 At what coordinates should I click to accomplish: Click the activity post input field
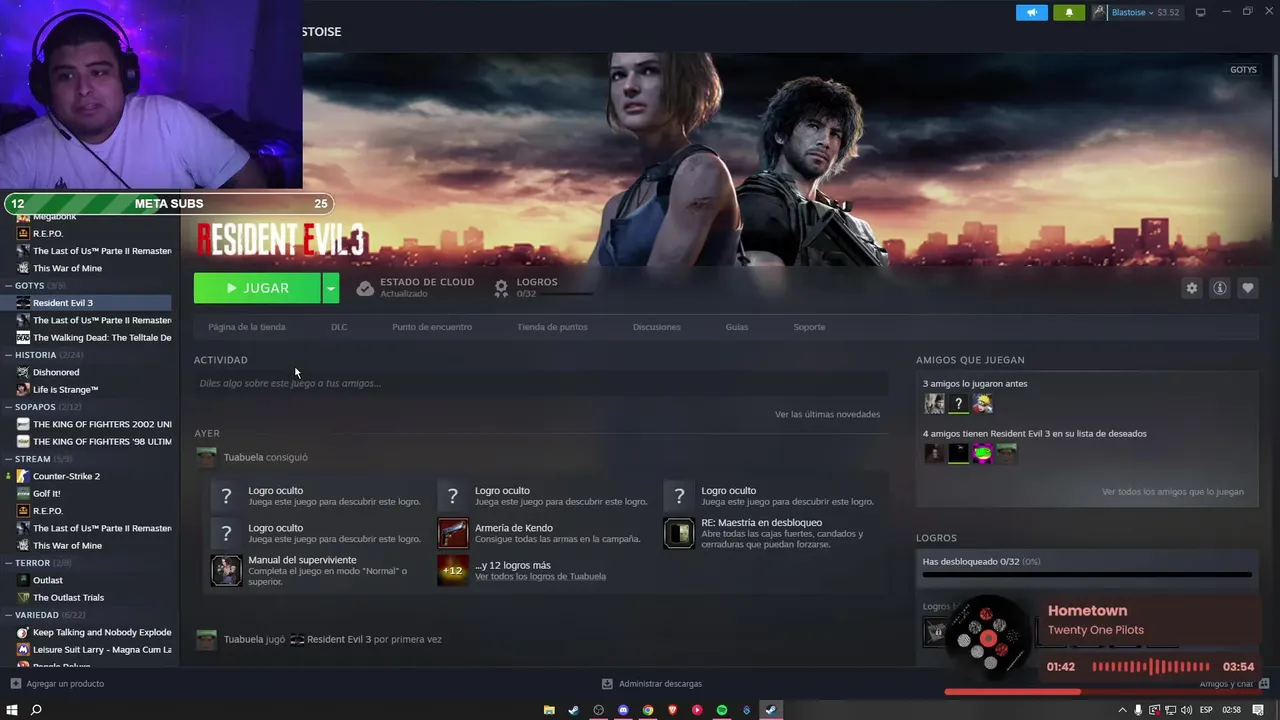tap(541, 383)
